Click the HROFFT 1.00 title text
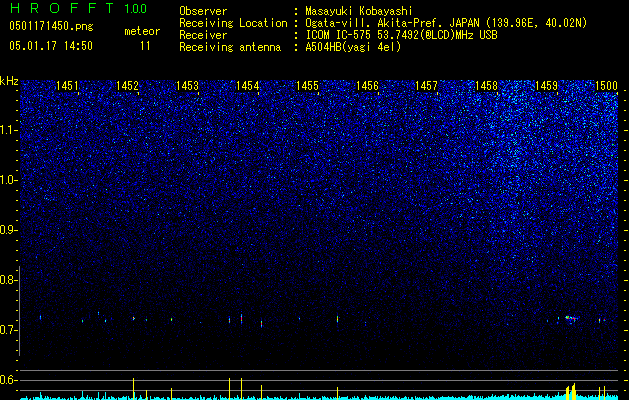This screenshot has height=400, width=629. [x=79, y=8]
